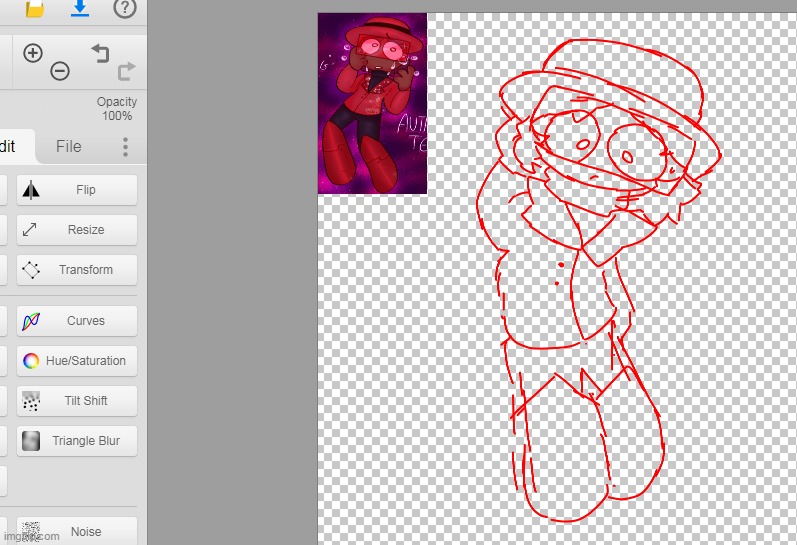The height and width of the screenshot is (545, 797).
Task: Open the Curves adjustment
Action: click(x=77, y=321)
